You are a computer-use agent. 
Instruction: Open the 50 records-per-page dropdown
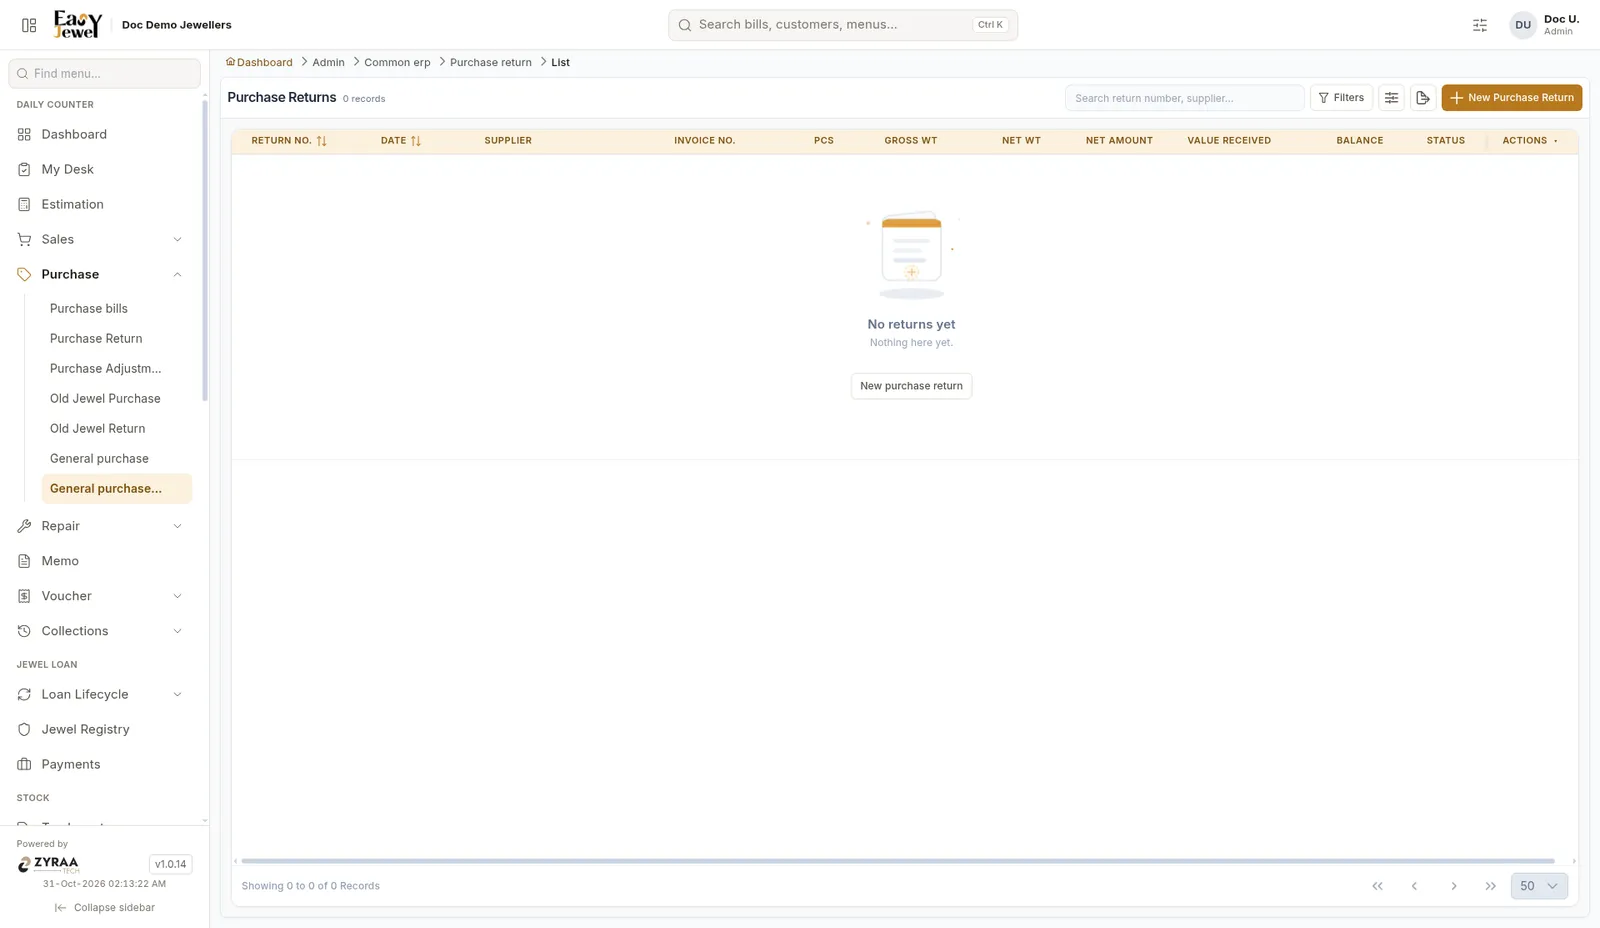coord(1539,886)
